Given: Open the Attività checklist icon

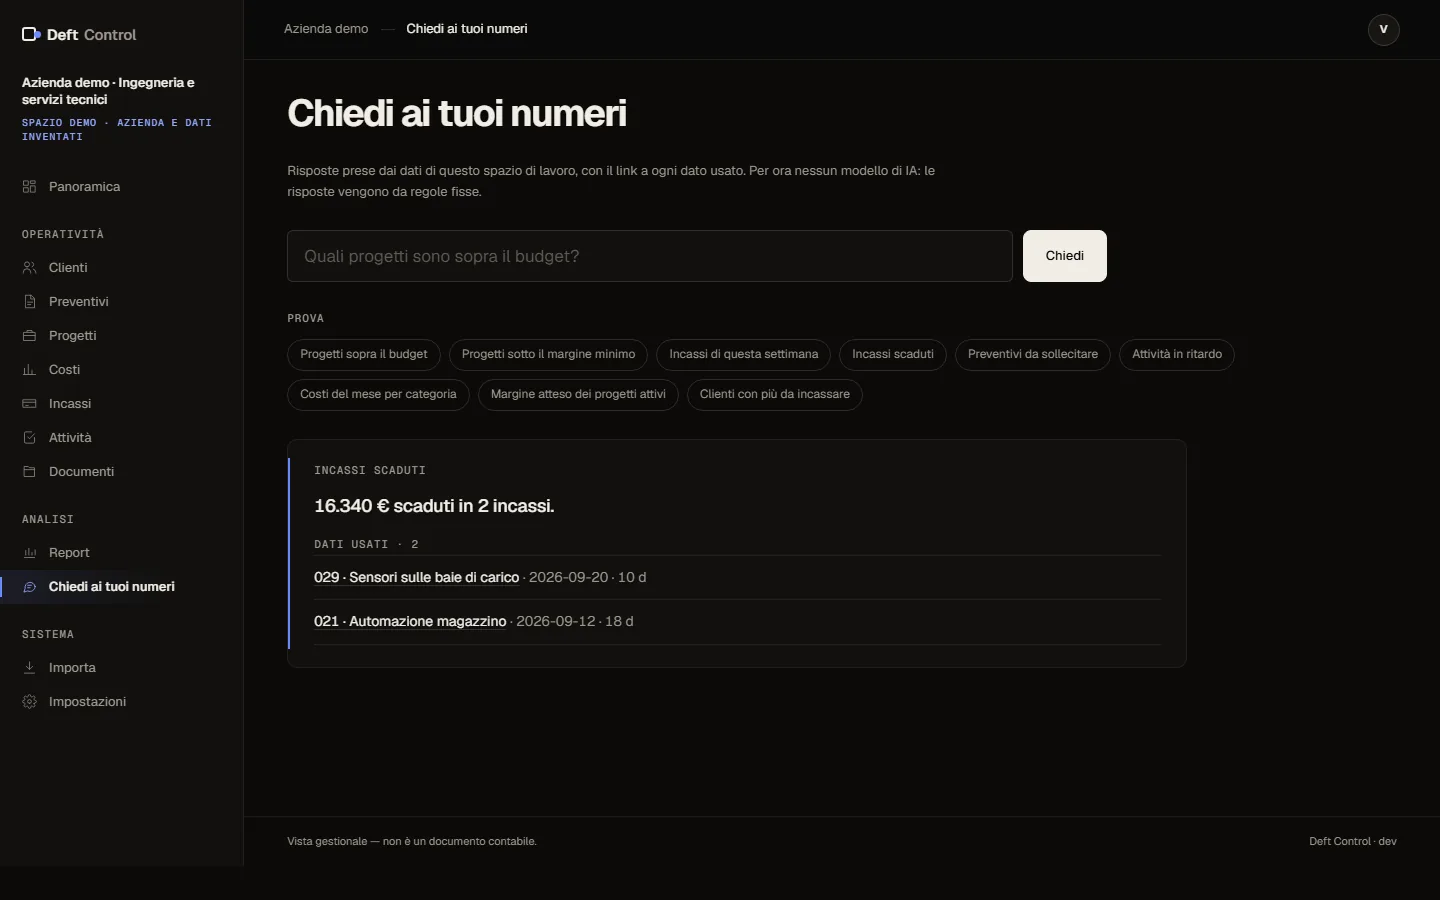Looking at the screenshot, I should (30, 438).
